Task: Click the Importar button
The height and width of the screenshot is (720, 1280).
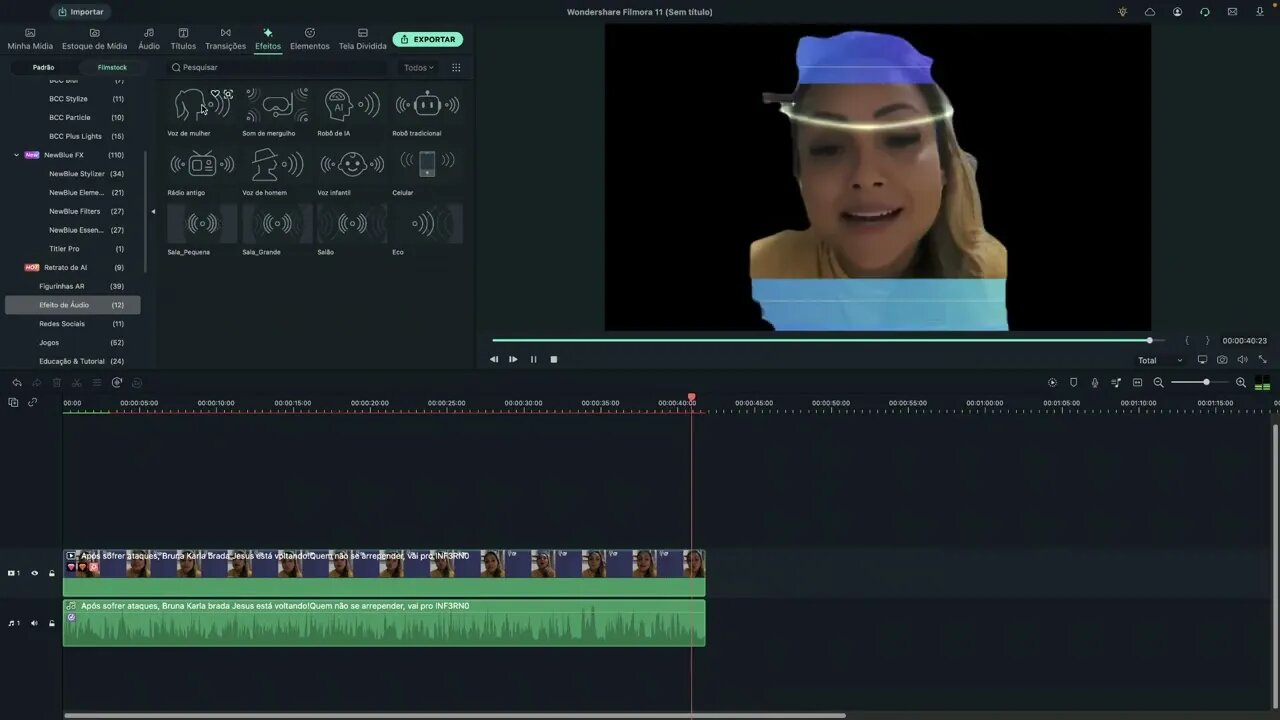Action: 80,12
